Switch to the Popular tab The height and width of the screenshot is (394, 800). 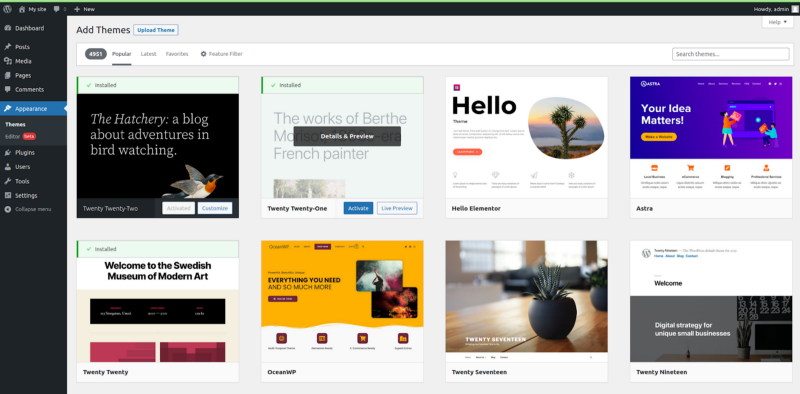[x=122, y=54]
